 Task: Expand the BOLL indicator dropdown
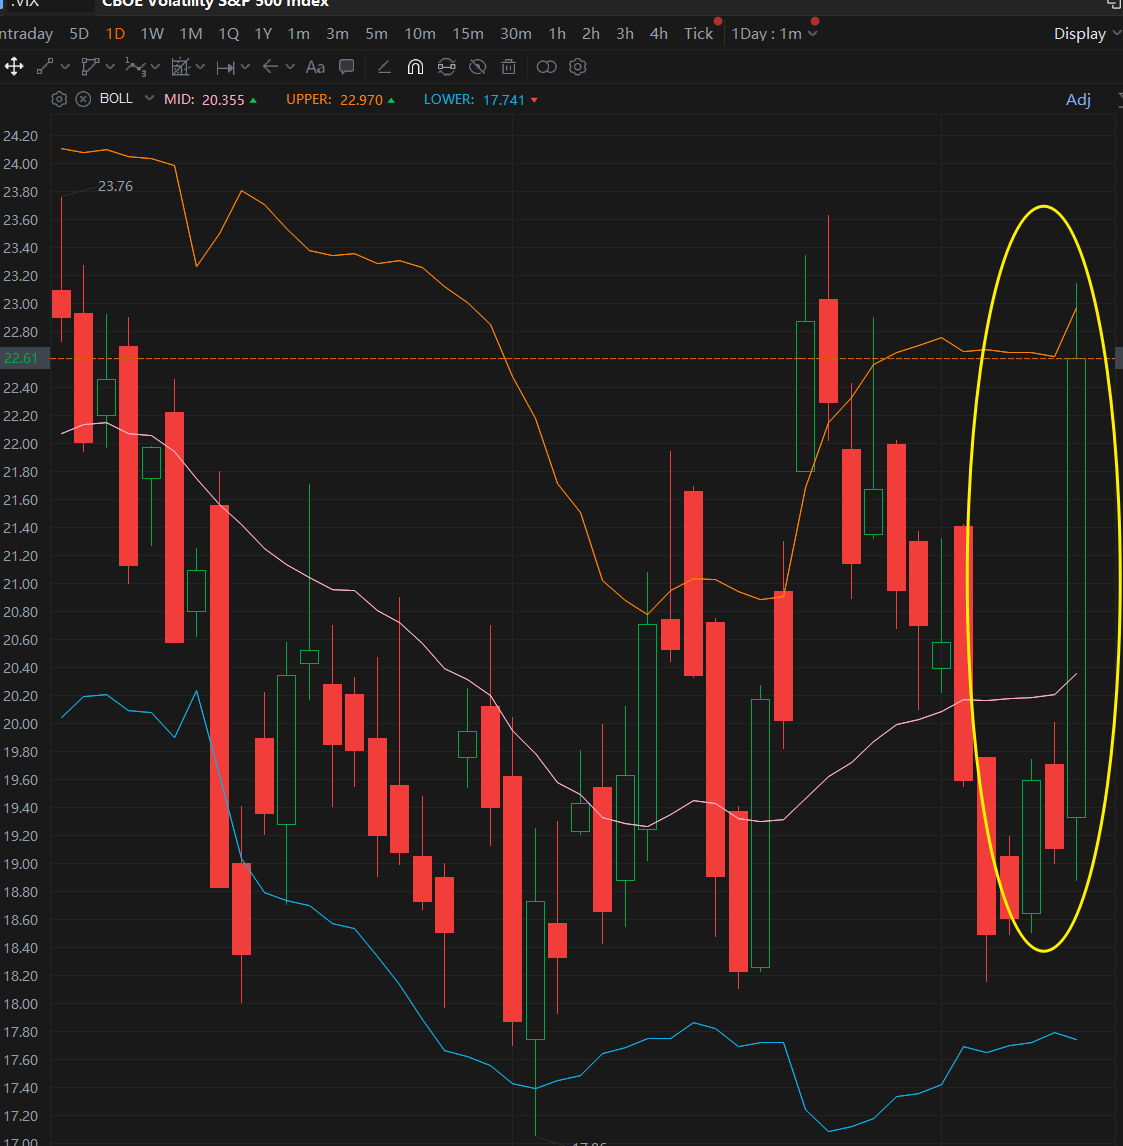click(150, 98)
